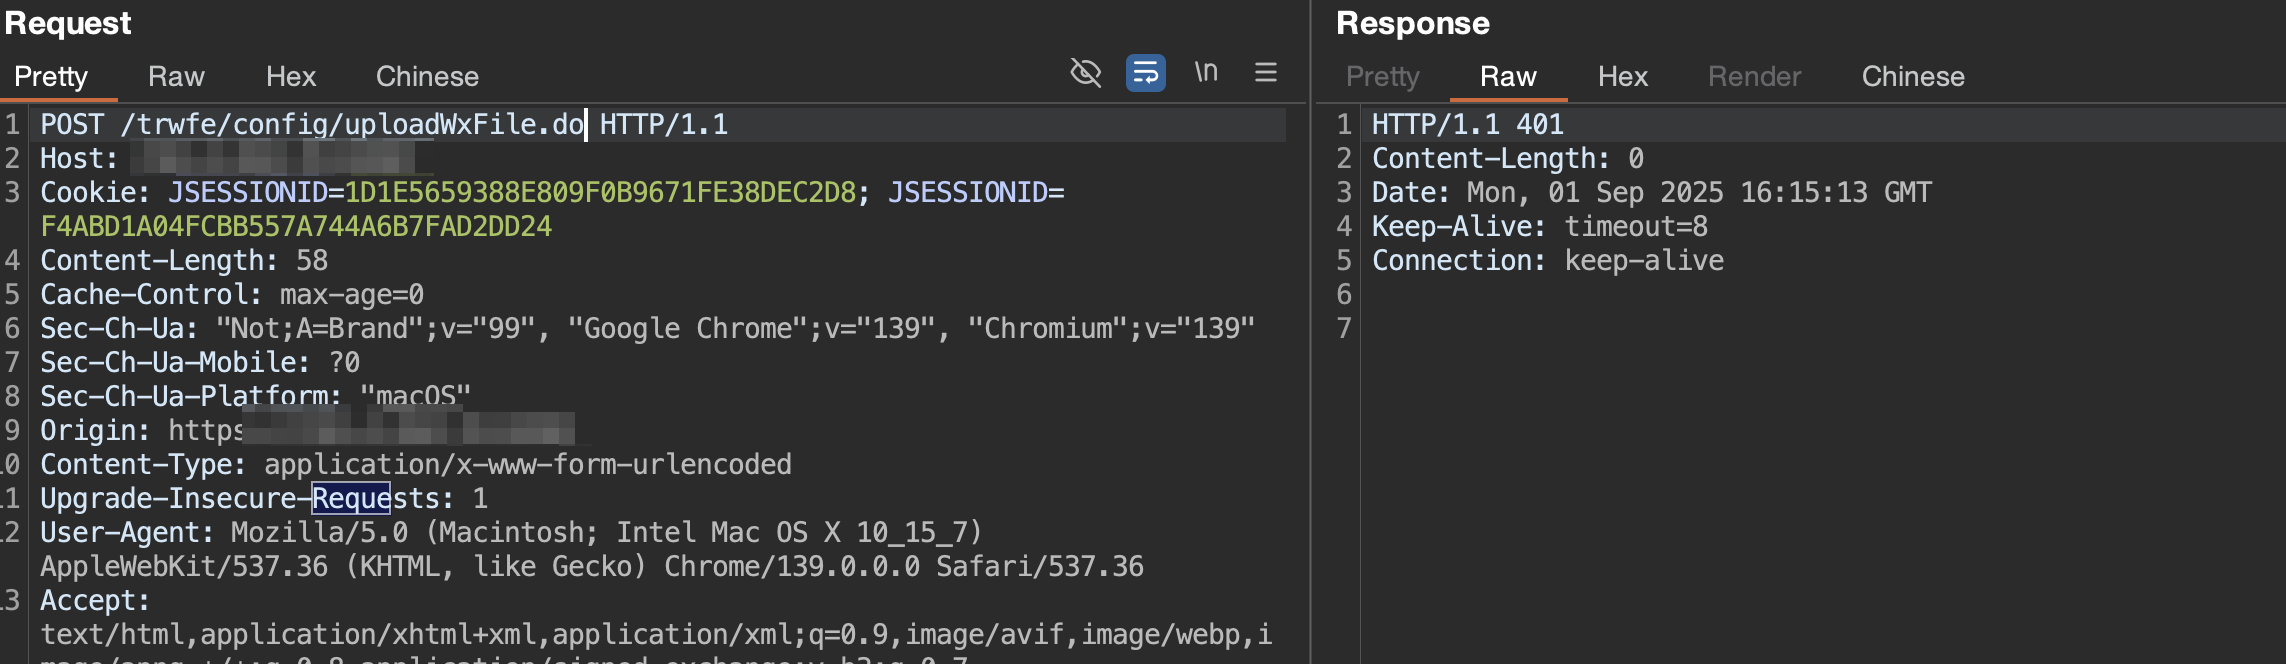Click the JSESSIONID cookie value text

[600, 193]
